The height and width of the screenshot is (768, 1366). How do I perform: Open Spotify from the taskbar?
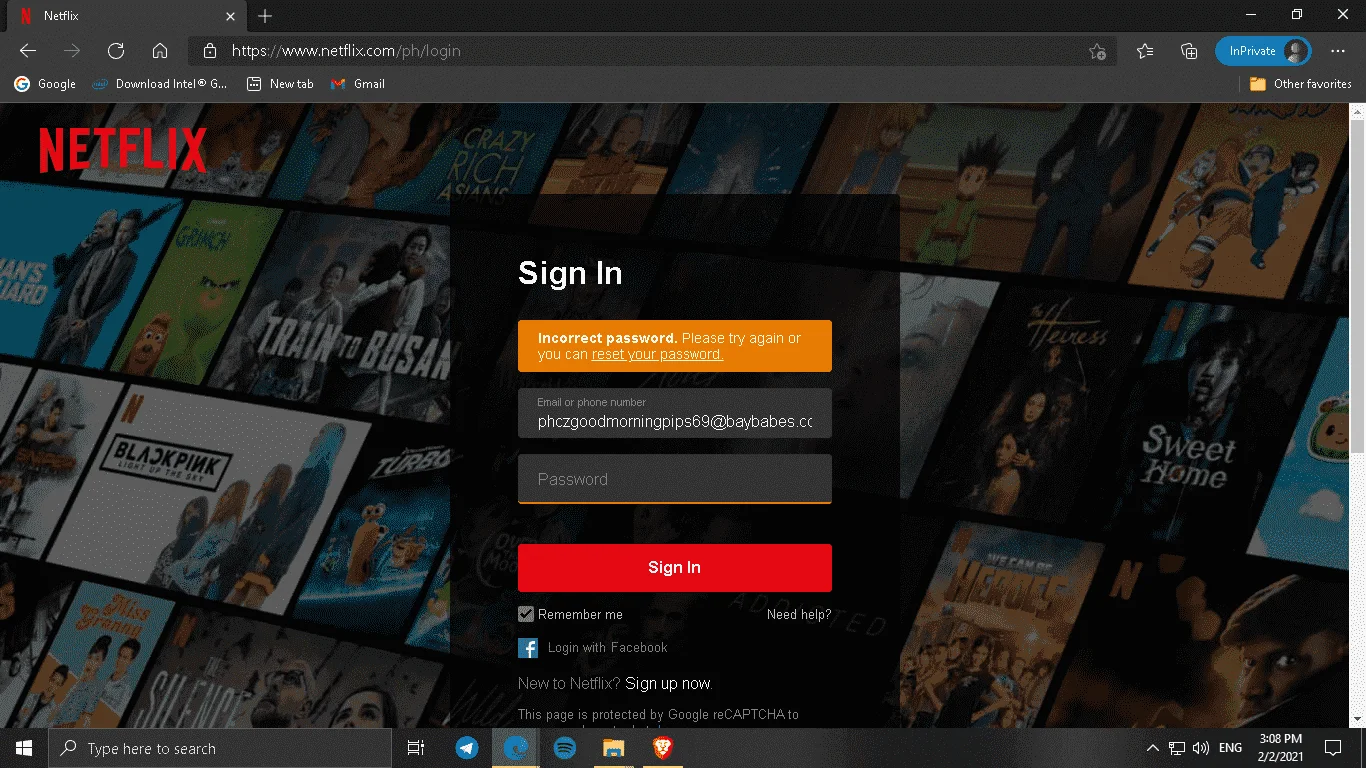tap(564, 748)
